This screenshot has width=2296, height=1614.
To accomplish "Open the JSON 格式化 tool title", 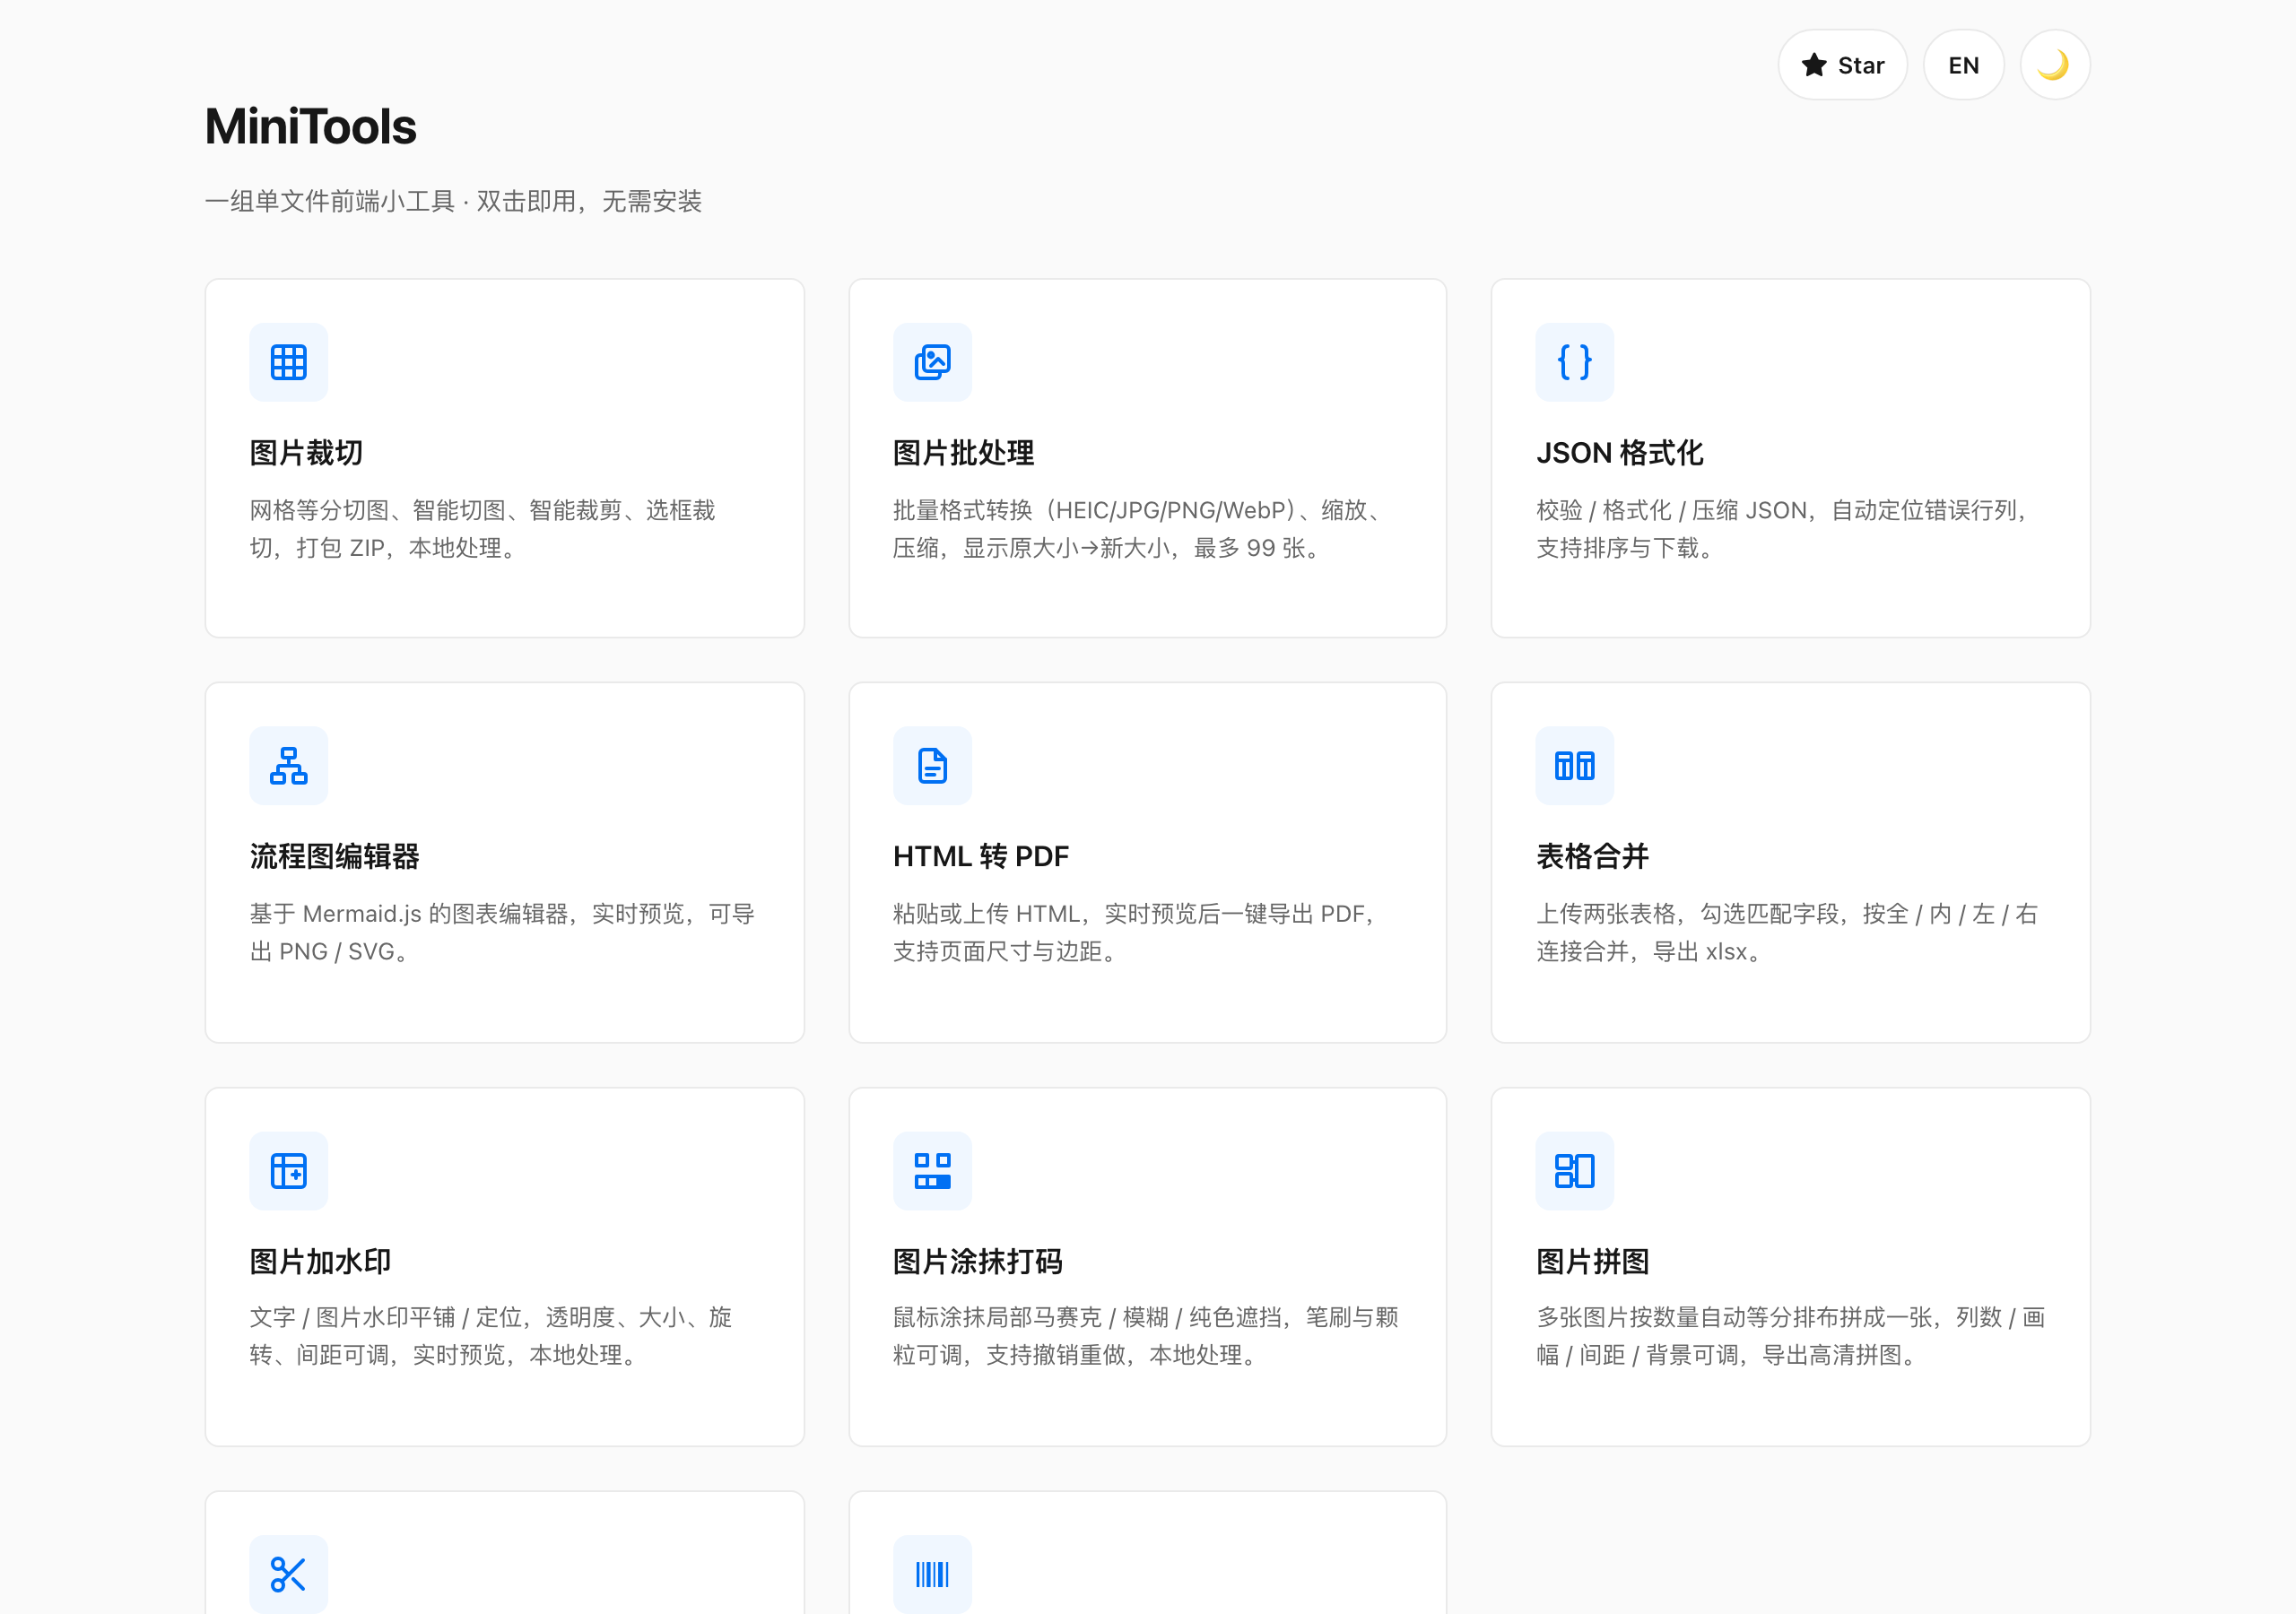I will [x=1619, y=453].
